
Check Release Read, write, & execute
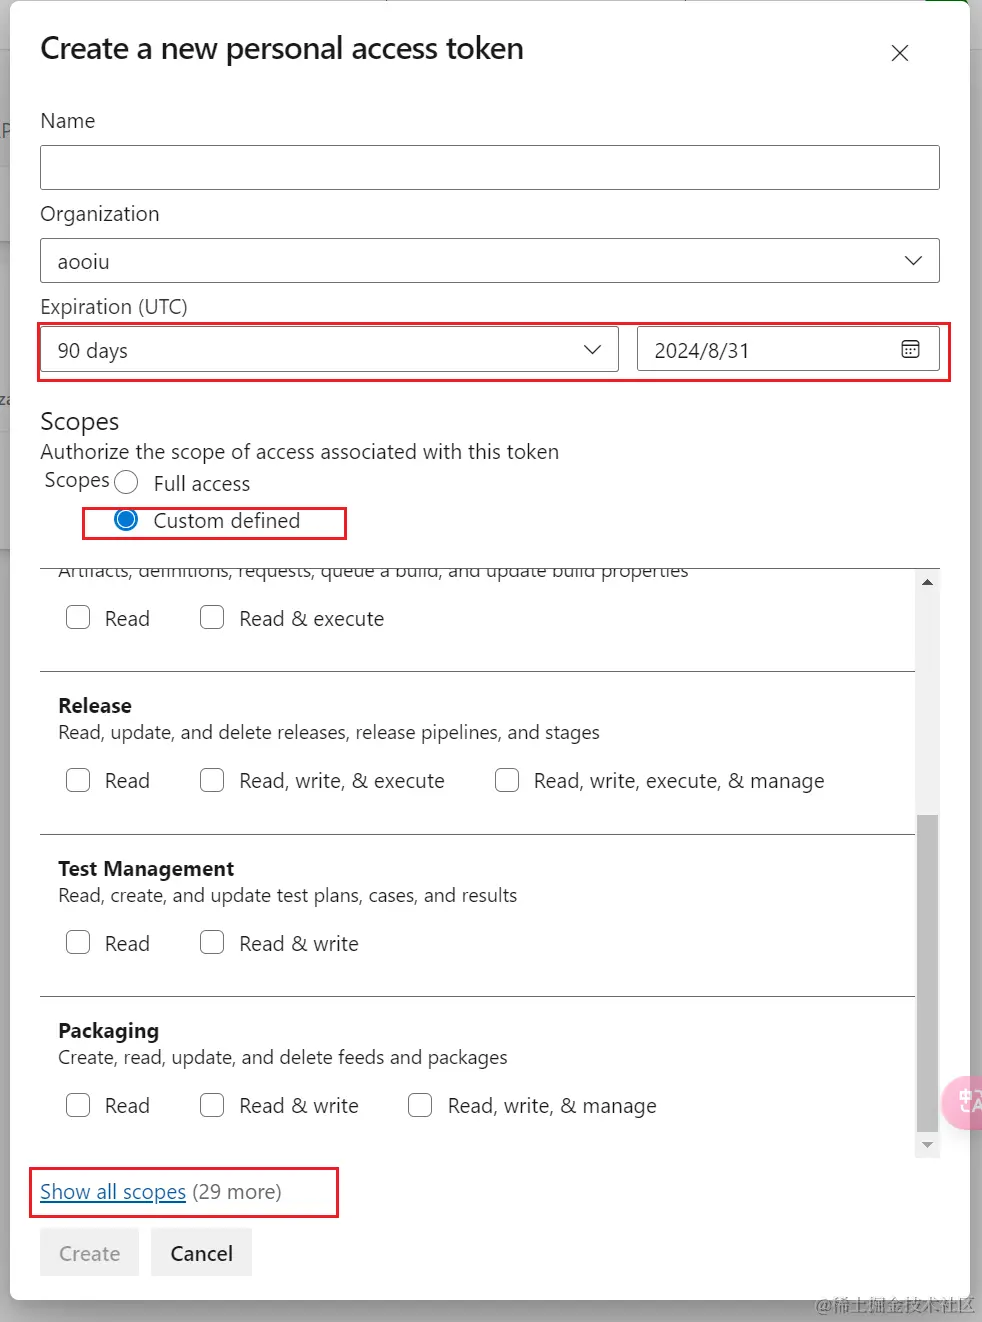tap(212, 780)
